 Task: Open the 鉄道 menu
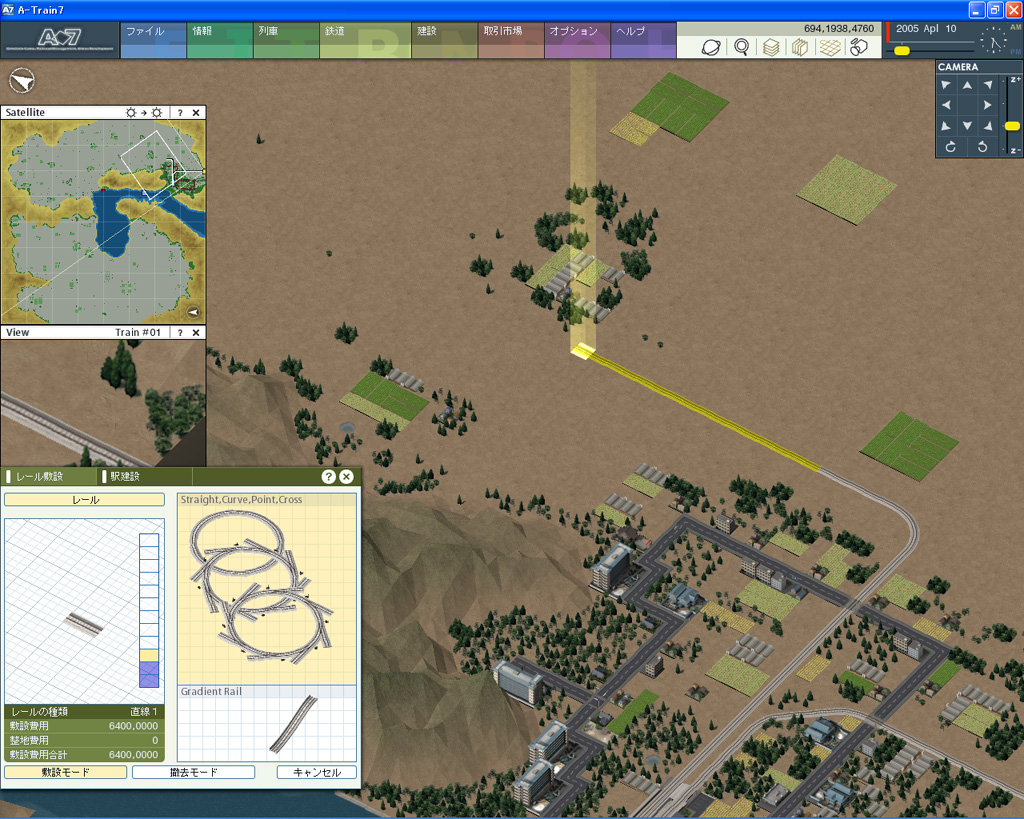pos(365,40)
